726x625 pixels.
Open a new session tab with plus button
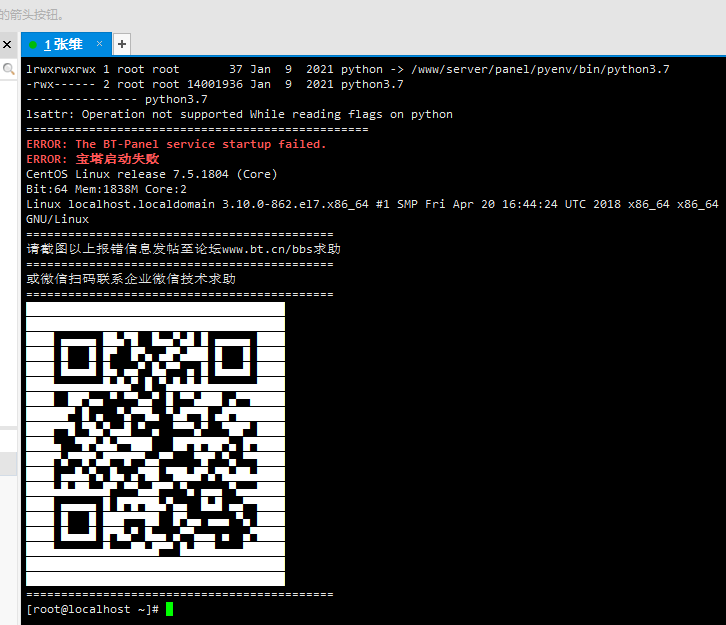pyautogui.click(x=122, y=44)
